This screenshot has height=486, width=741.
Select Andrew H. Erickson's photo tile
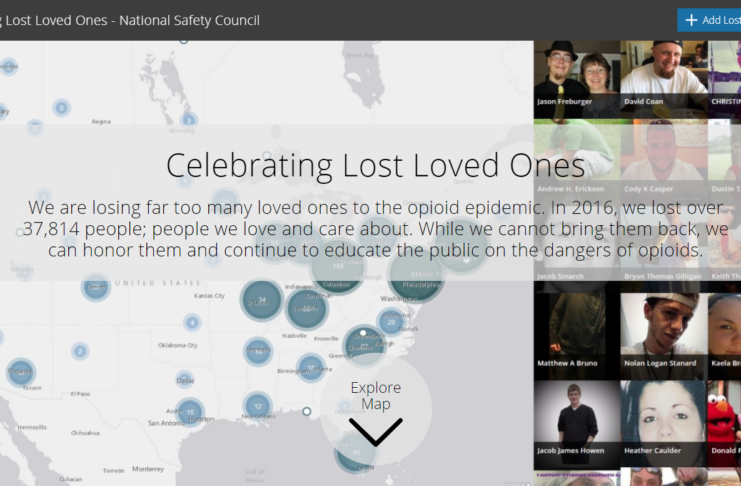tap(577, 162)
